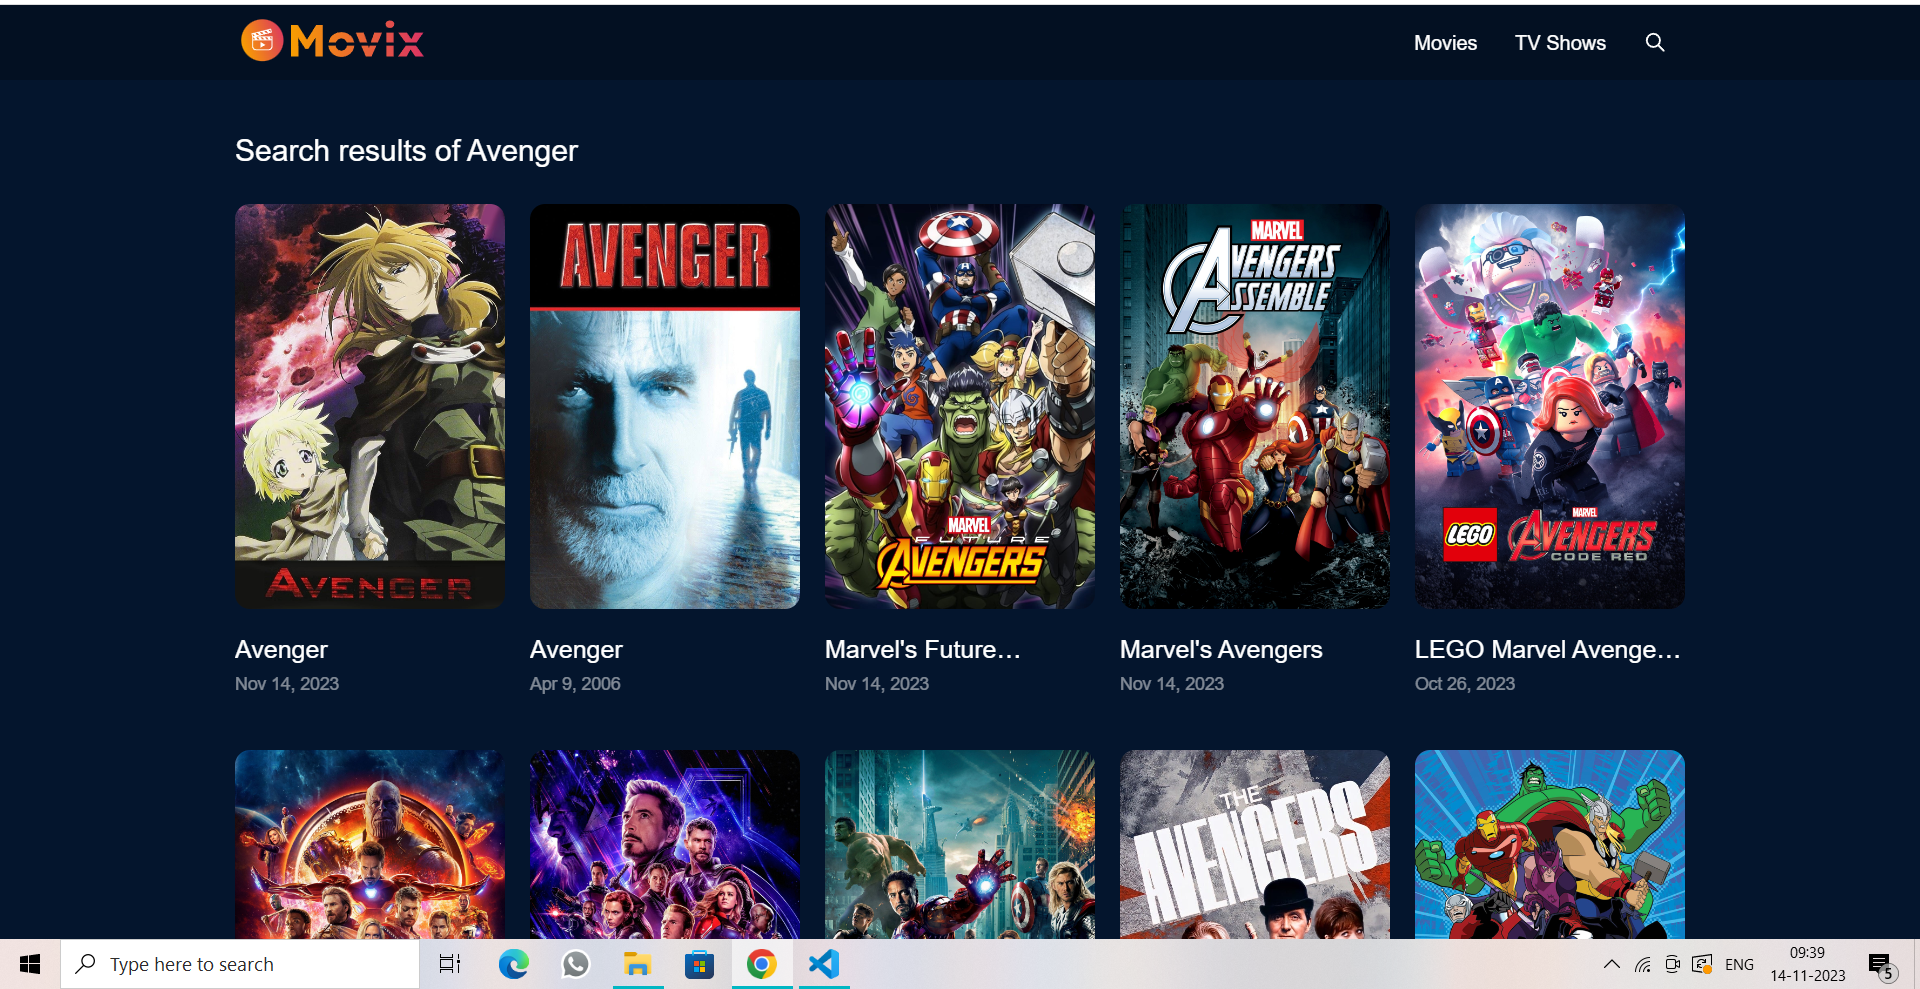The image size is (1920, 989).
Task: Open LEGO Avengers Code Red poster
Action: 1550,406
